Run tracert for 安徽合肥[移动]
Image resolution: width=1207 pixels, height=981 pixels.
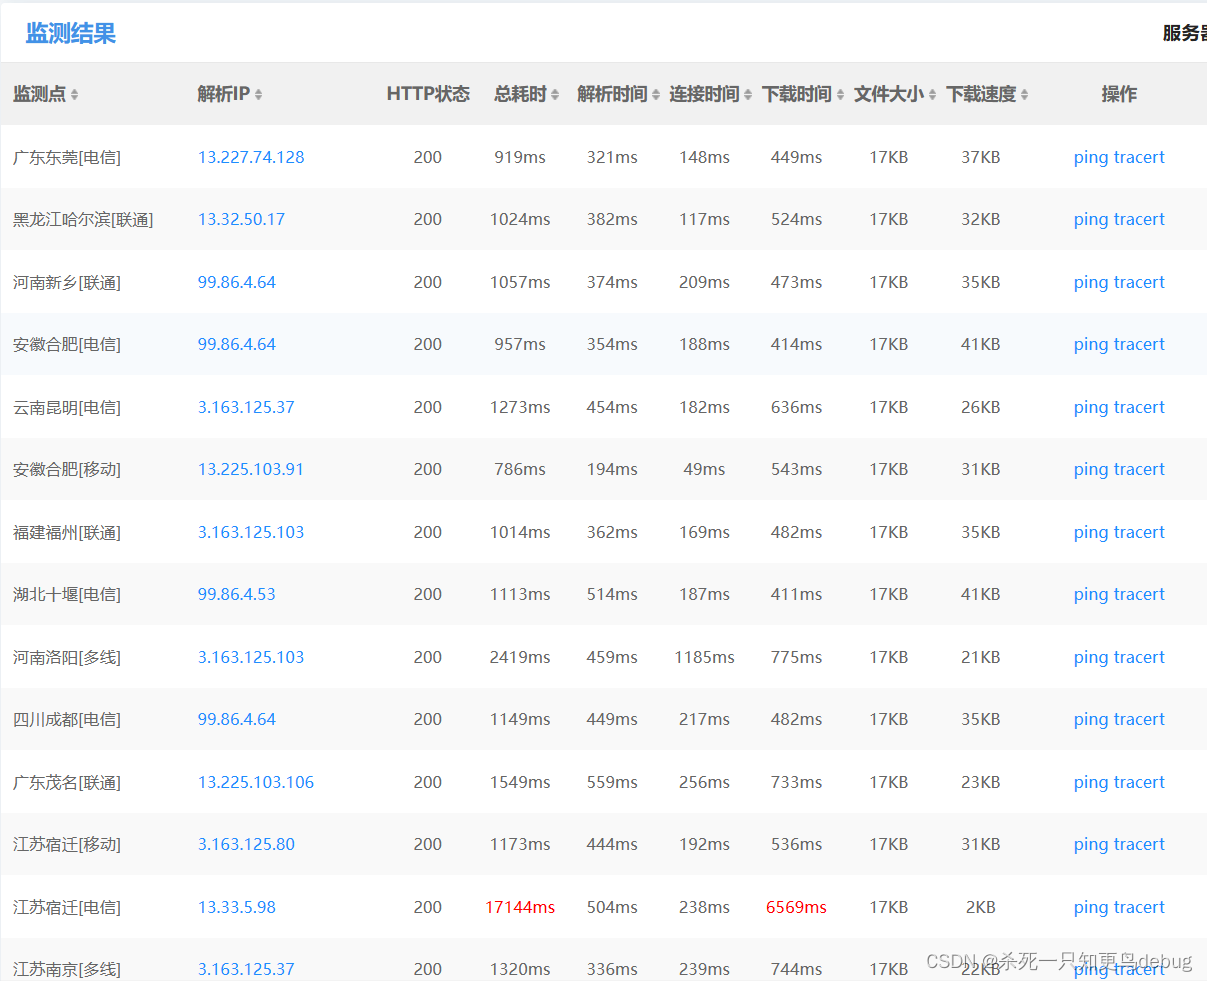click(1139, 469)
